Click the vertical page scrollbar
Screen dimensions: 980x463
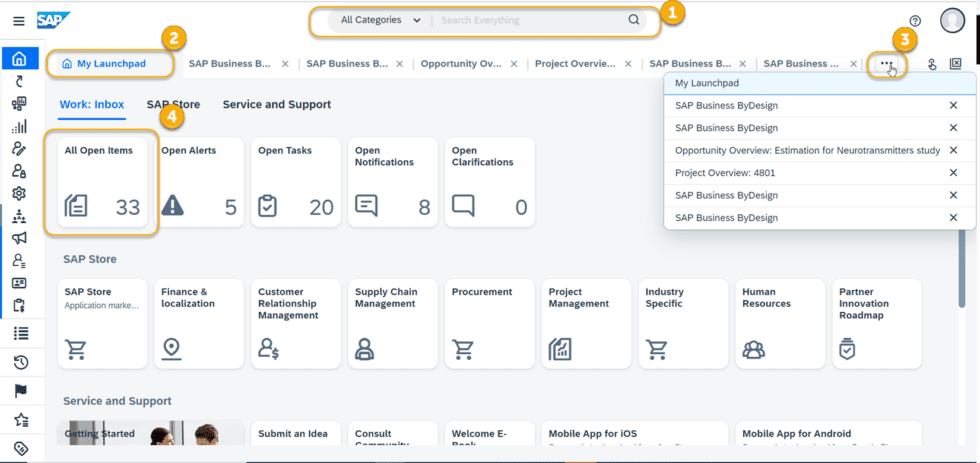click(x=962, y=269)
